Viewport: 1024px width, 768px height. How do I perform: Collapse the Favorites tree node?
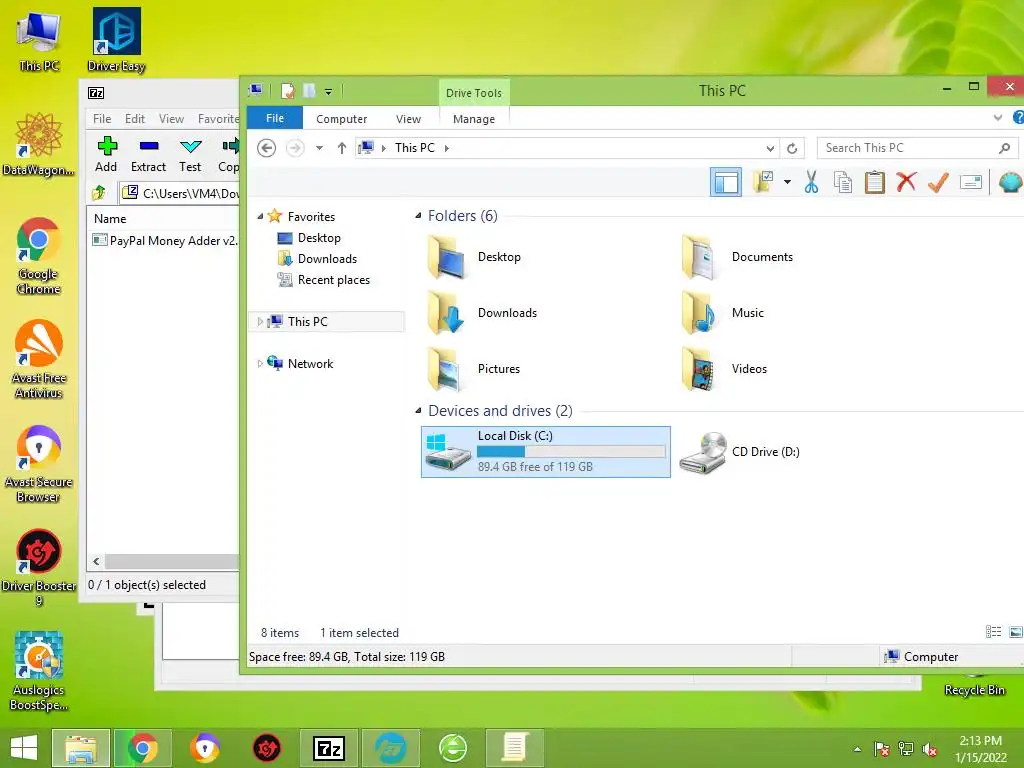(x=260, y=216)
